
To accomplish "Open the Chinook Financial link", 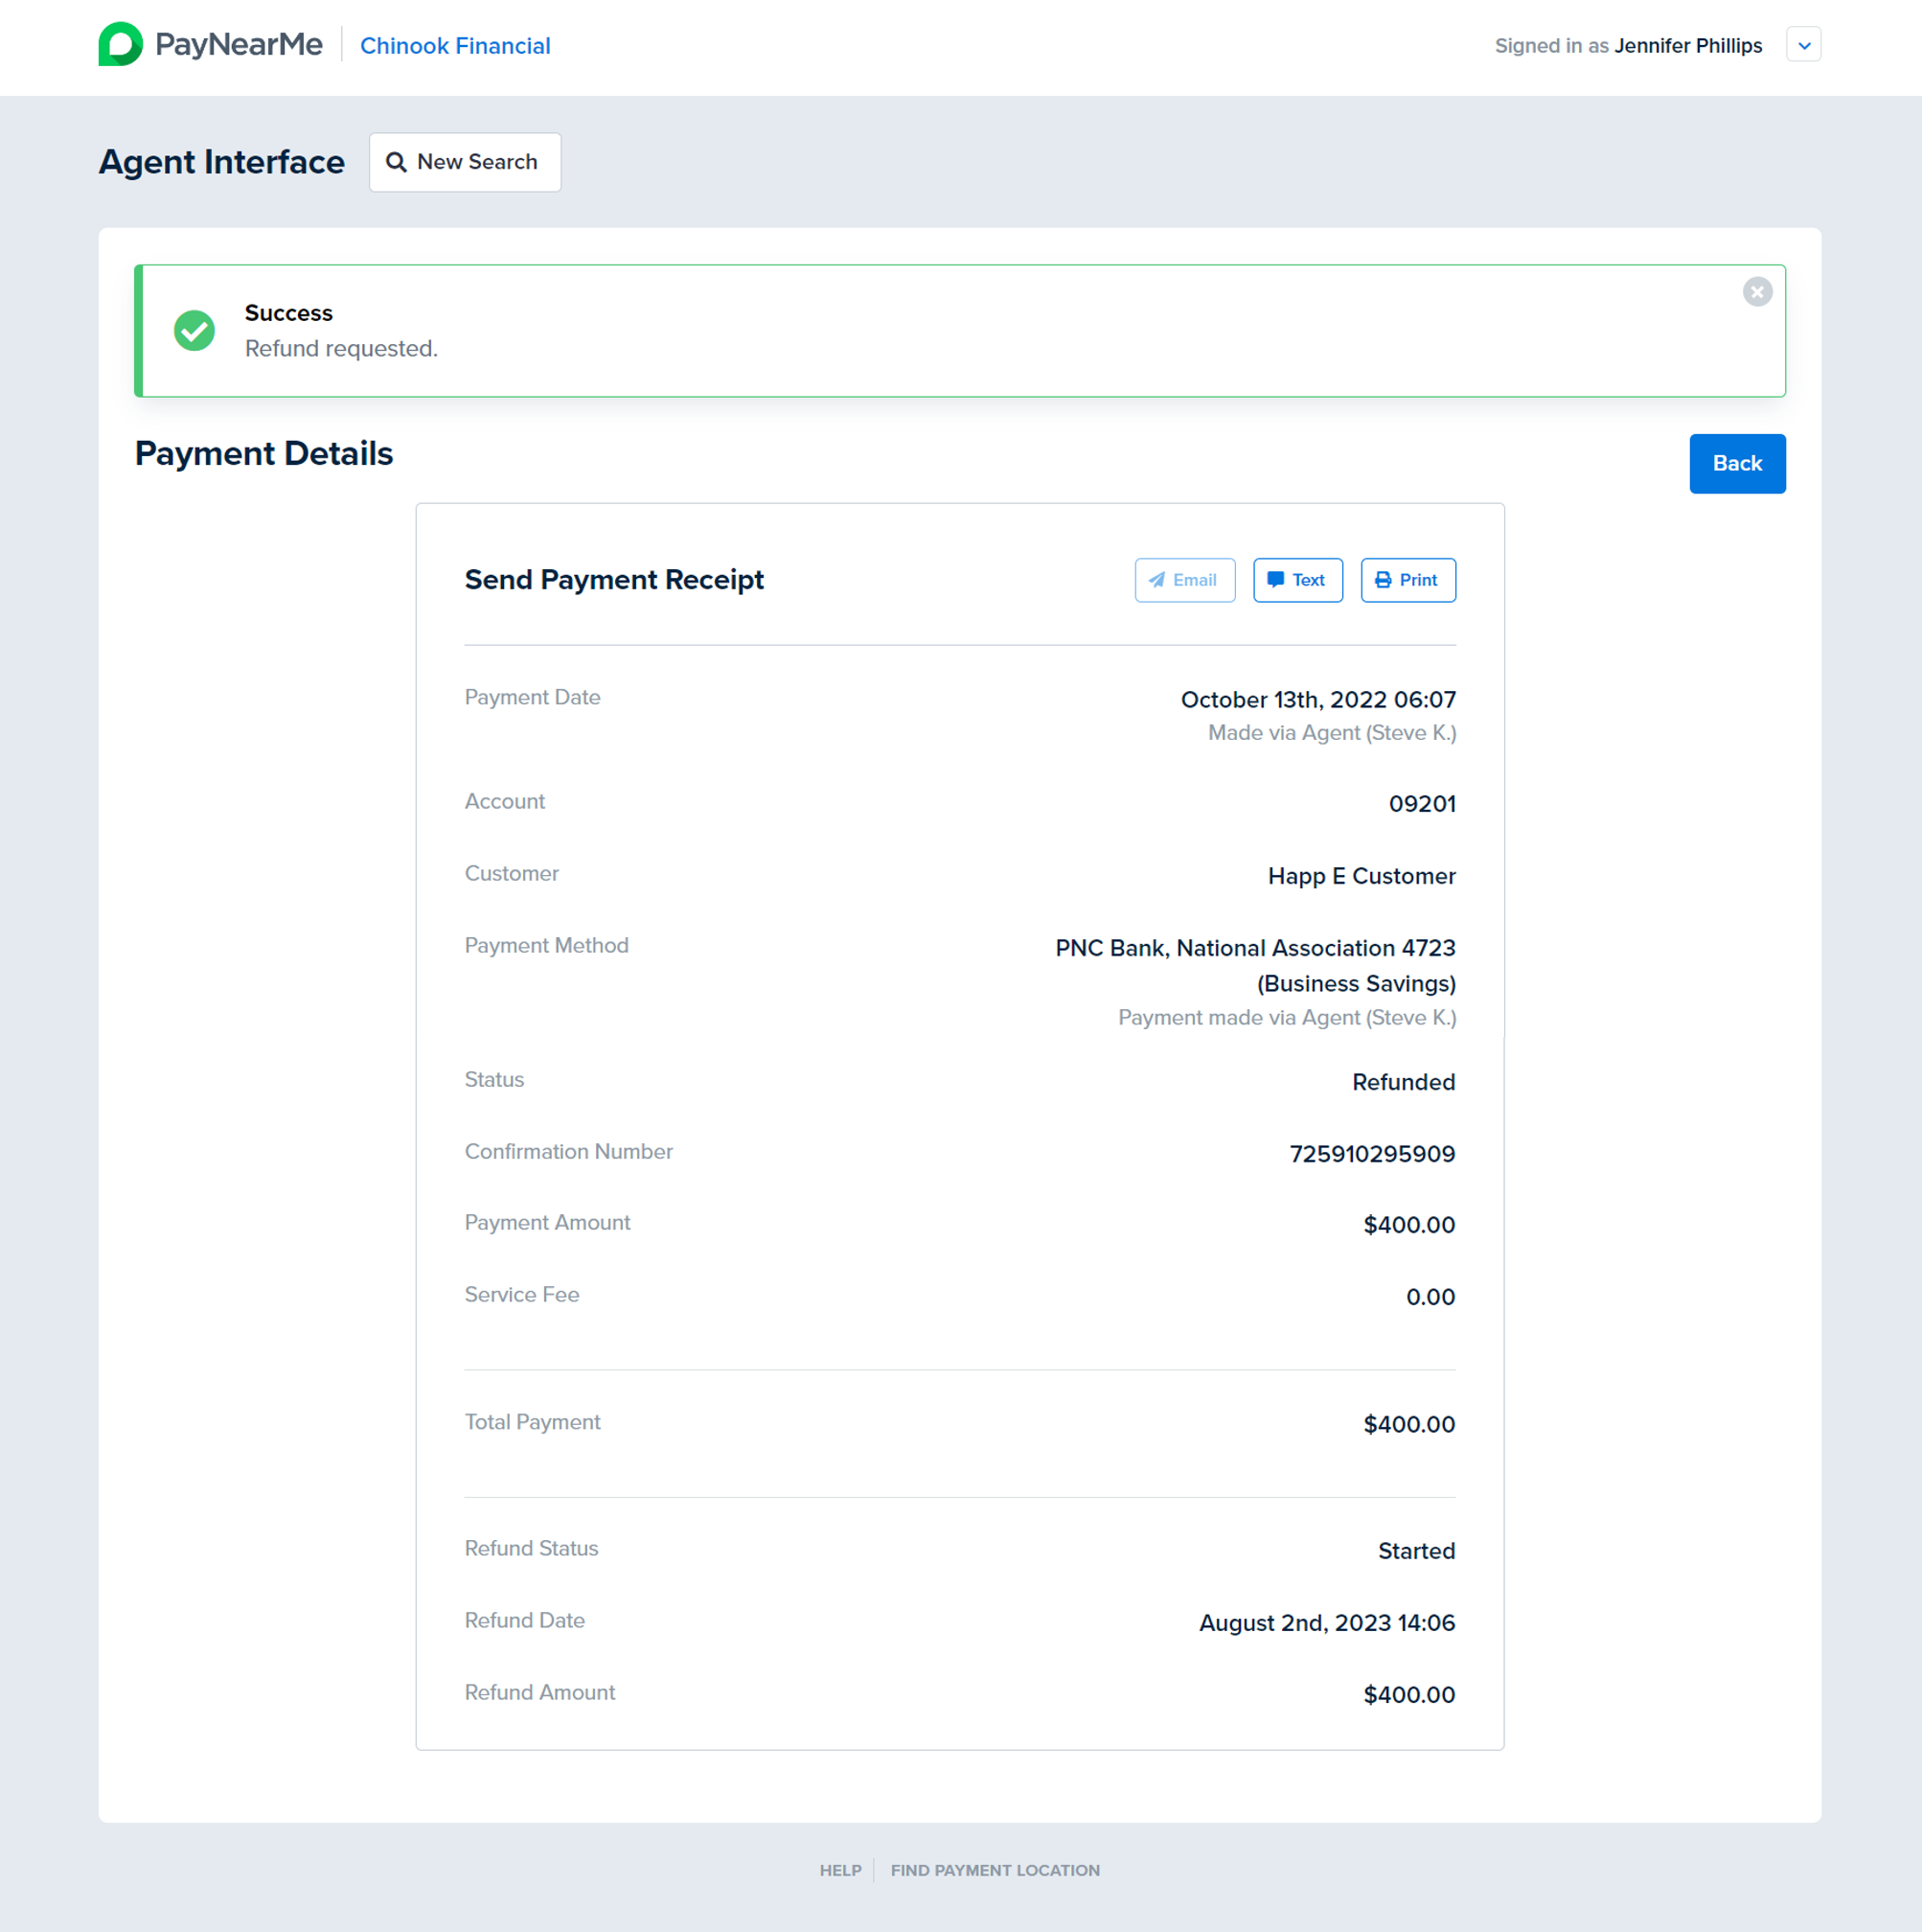I will [x=455, y=46].
